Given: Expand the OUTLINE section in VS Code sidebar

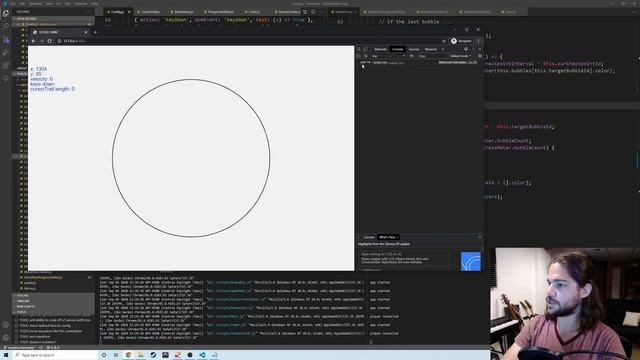Looking at the screenshot, I should point(53,296).
